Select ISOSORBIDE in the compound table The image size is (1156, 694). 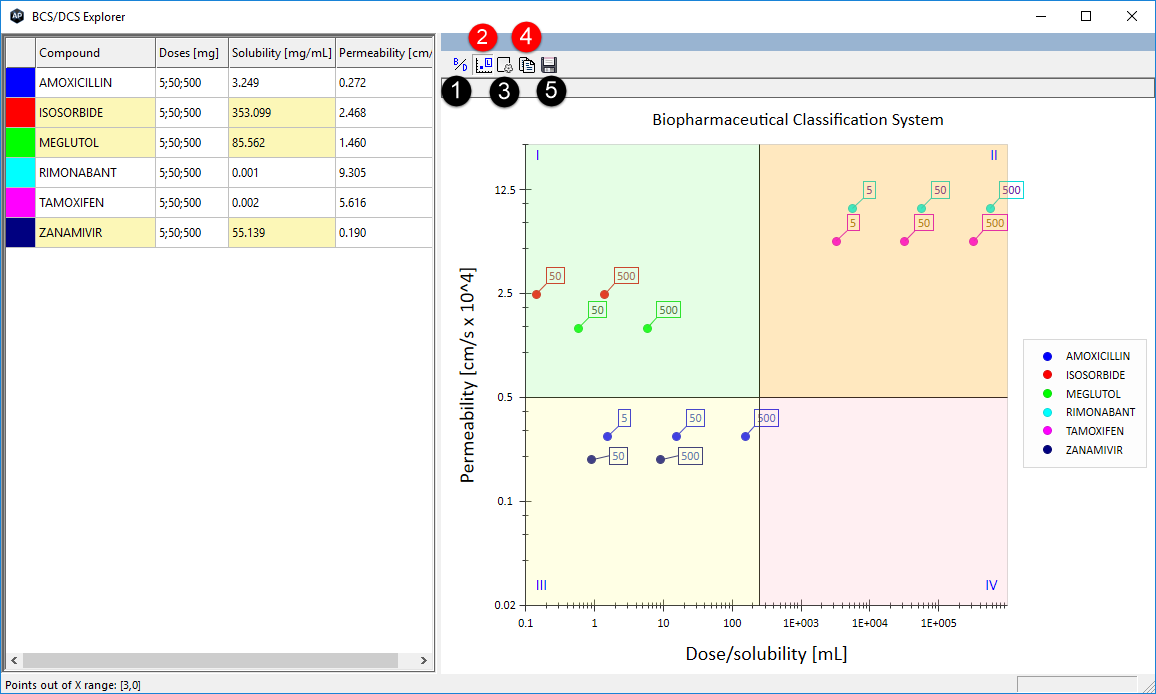(x=95, y=113)
